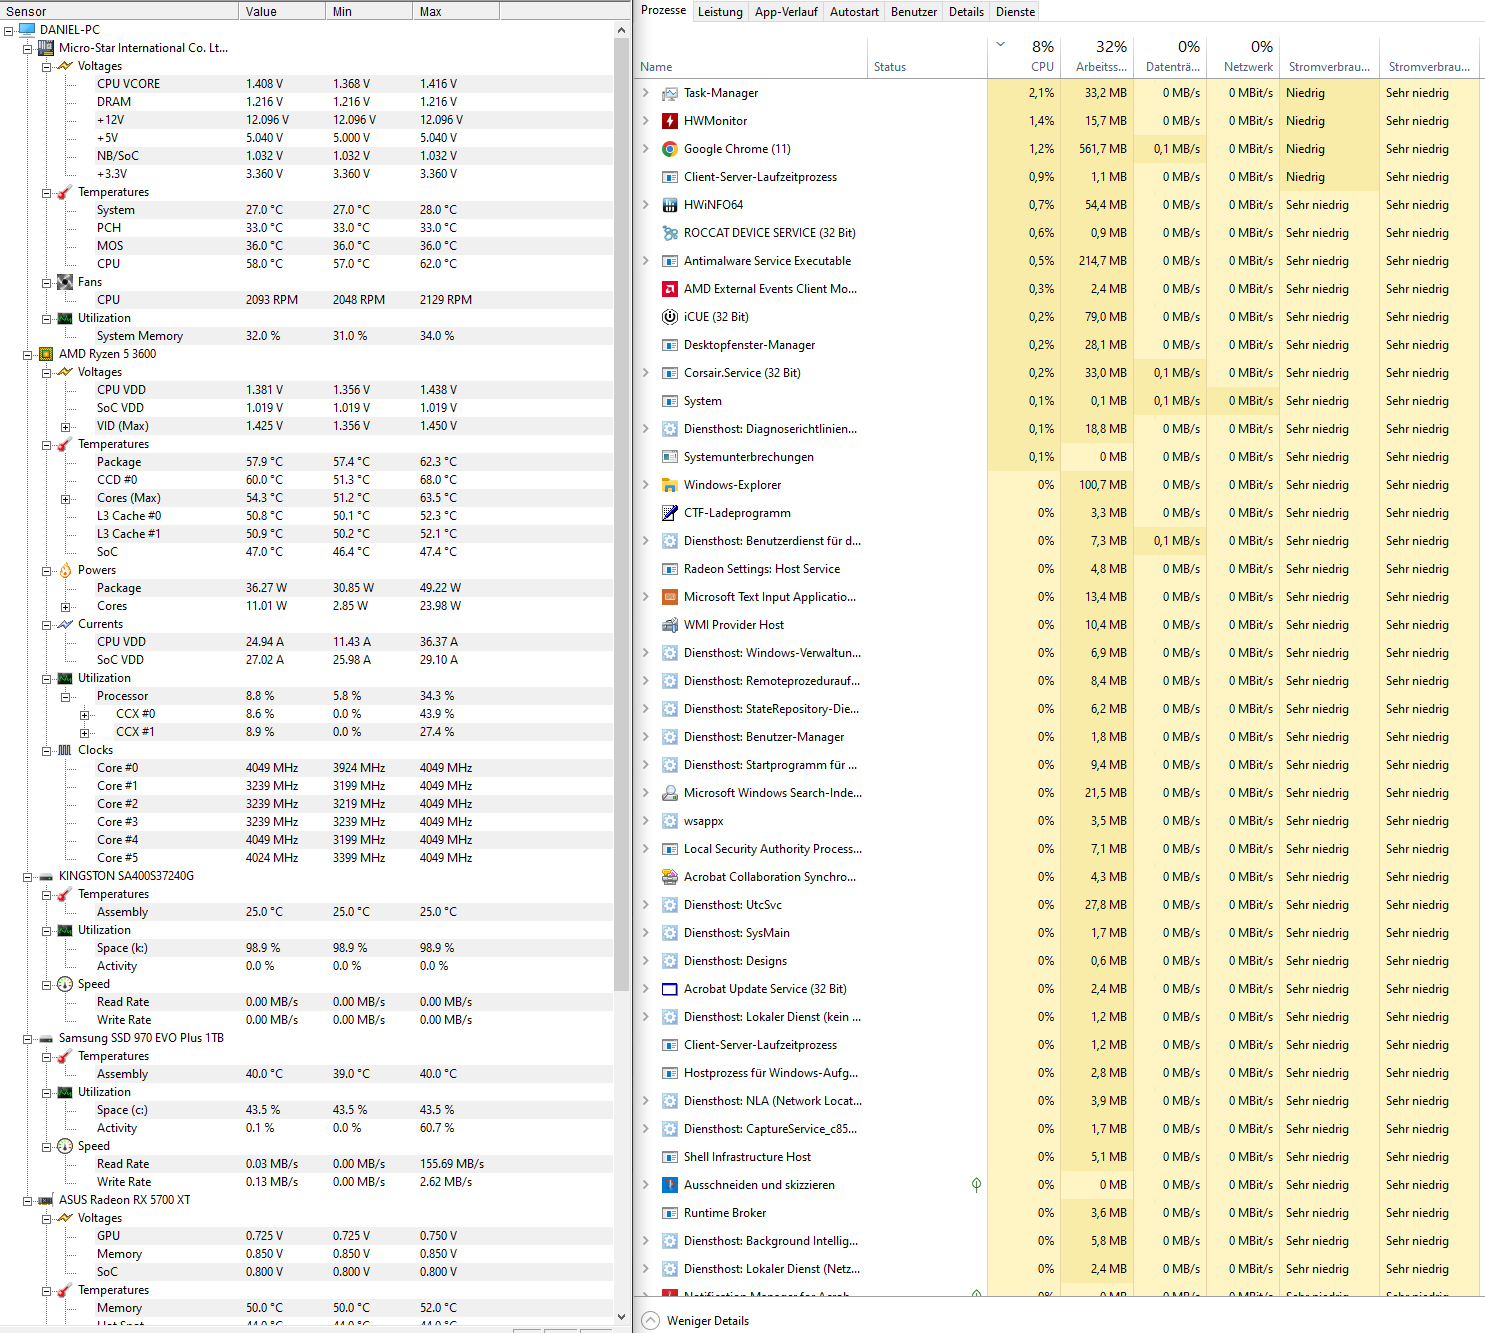Open the App-Verlauf tab
Screen dimensions: 1485x1333
(786, 12)
